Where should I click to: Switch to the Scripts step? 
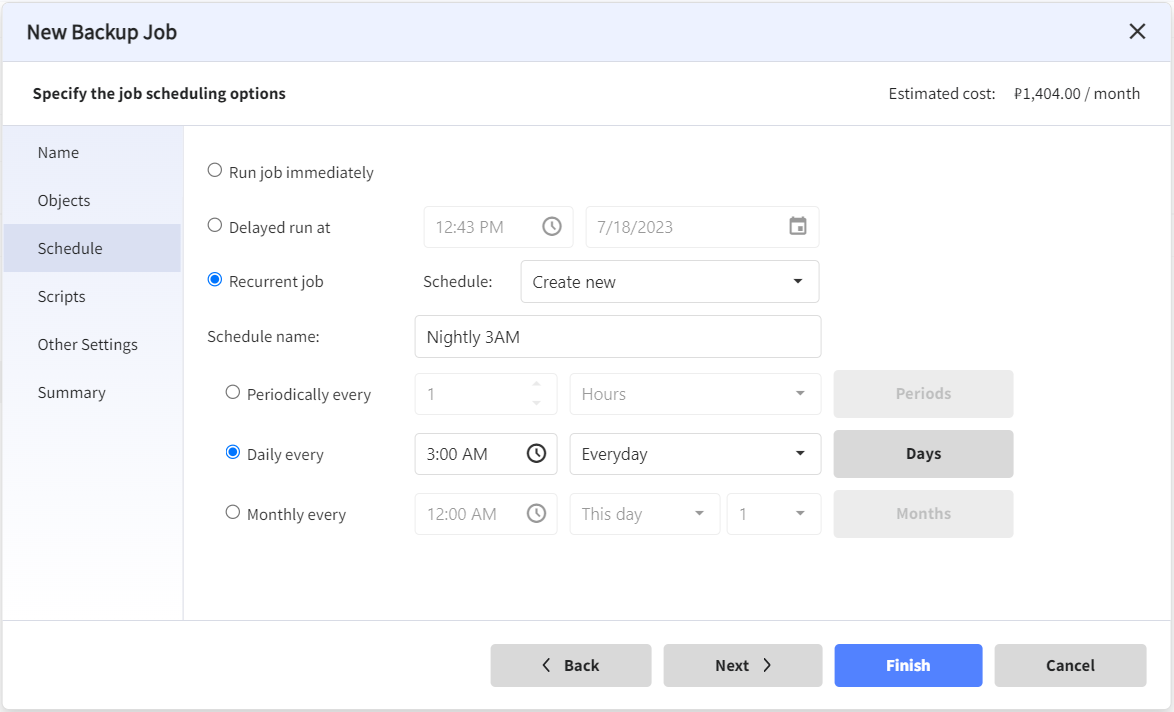click(61, 297)
